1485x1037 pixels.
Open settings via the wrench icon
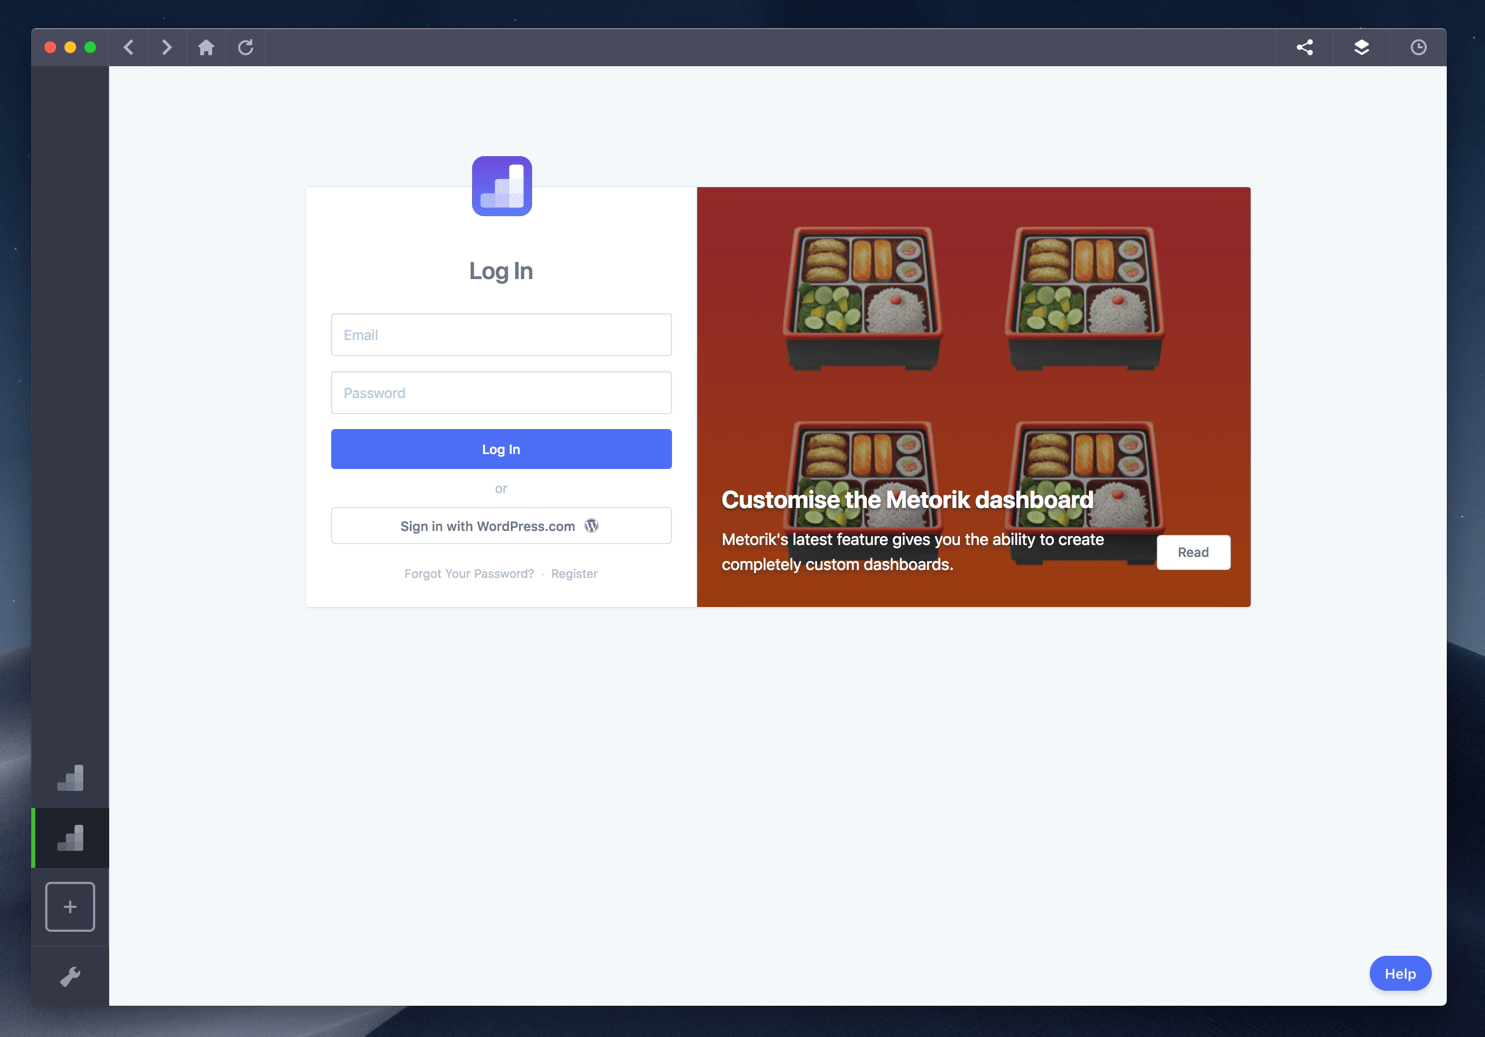coord(70,976)
